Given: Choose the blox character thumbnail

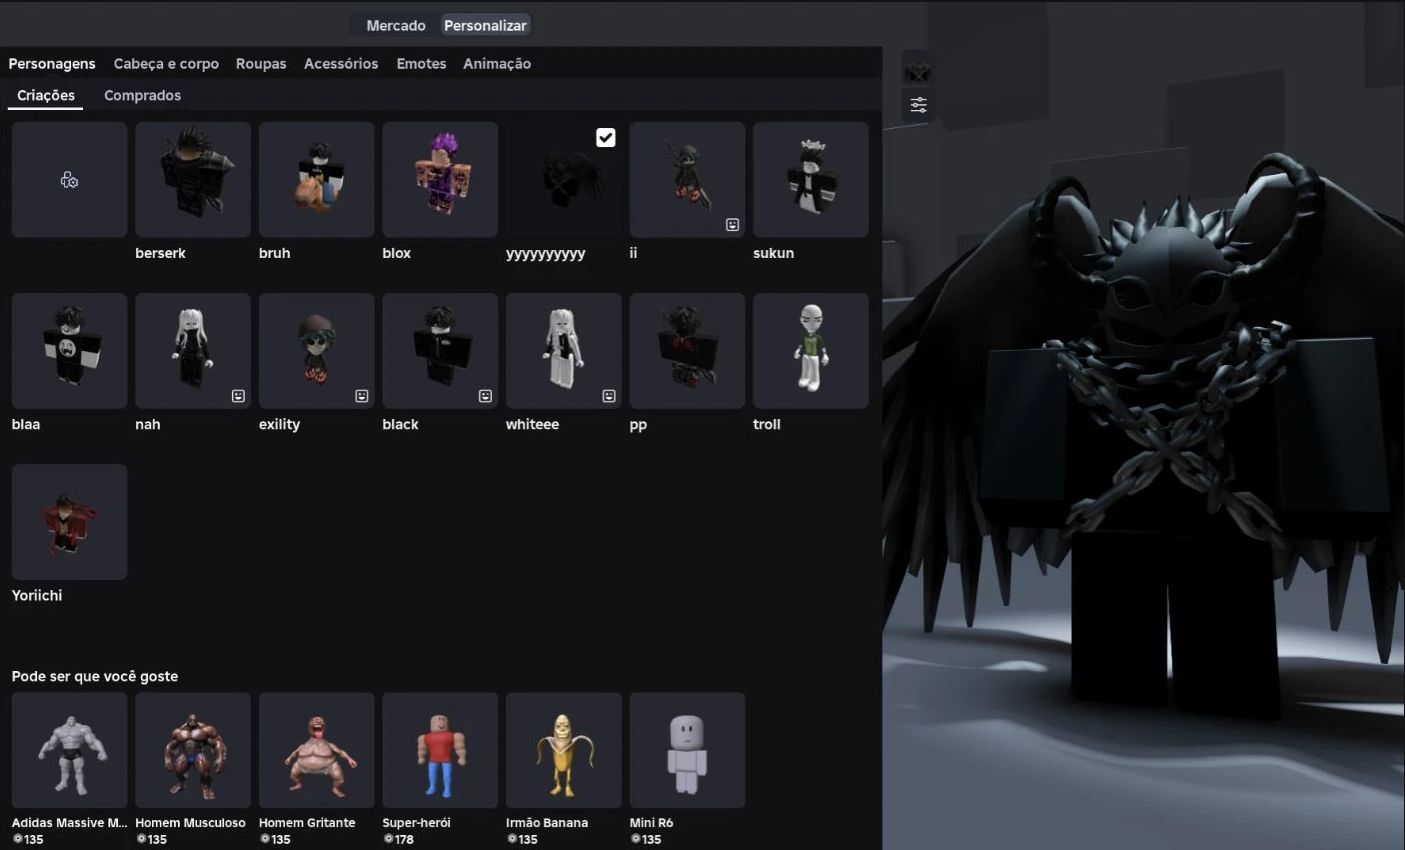Looking at the screenshot, I should click(440, 180).
